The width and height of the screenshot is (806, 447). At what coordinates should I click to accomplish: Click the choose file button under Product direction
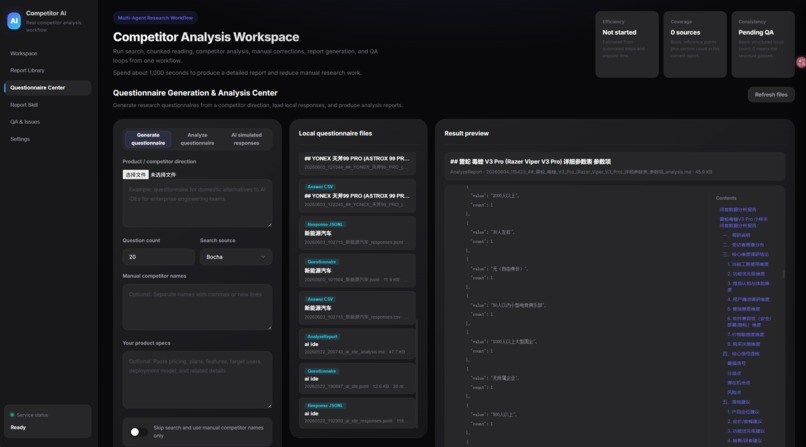135,175
